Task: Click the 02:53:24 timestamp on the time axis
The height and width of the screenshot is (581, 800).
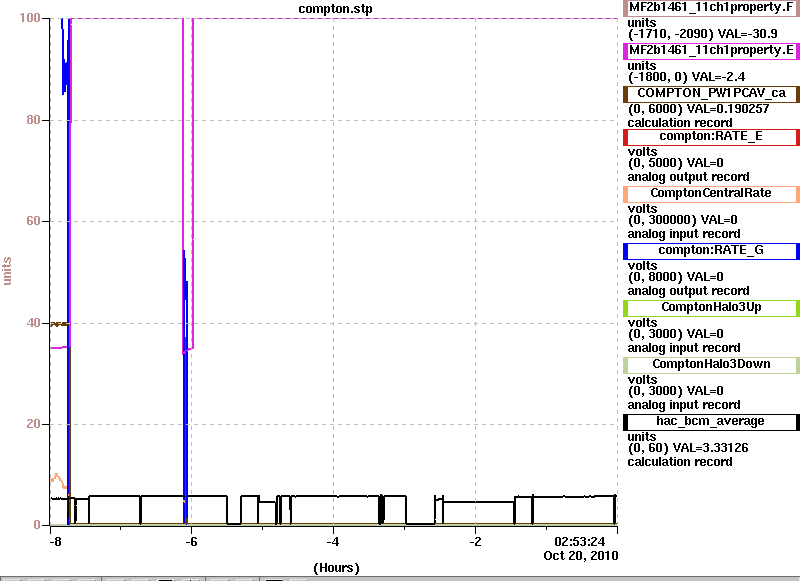Action: tap(580, 542)
